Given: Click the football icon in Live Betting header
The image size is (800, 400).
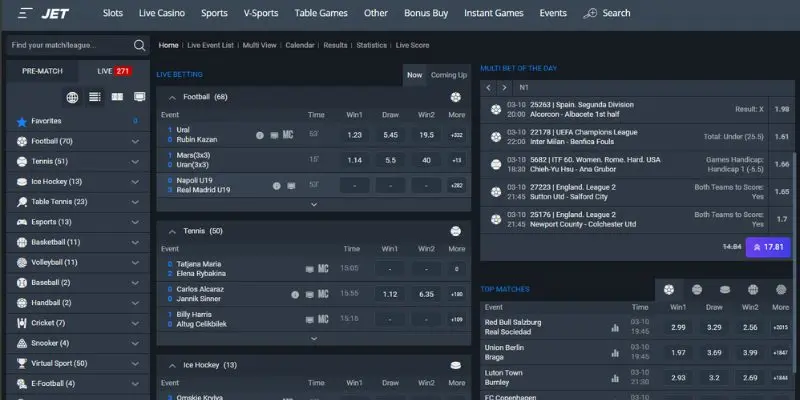Looking at the screenshot, I should point(456,97).
